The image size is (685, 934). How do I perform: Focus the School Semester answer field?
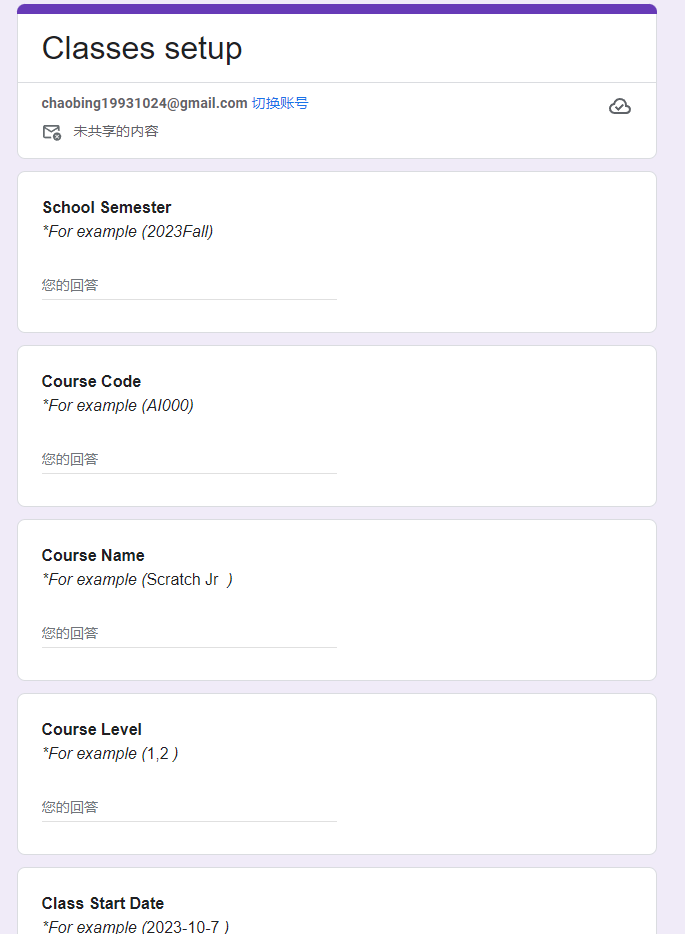[189, 286]
